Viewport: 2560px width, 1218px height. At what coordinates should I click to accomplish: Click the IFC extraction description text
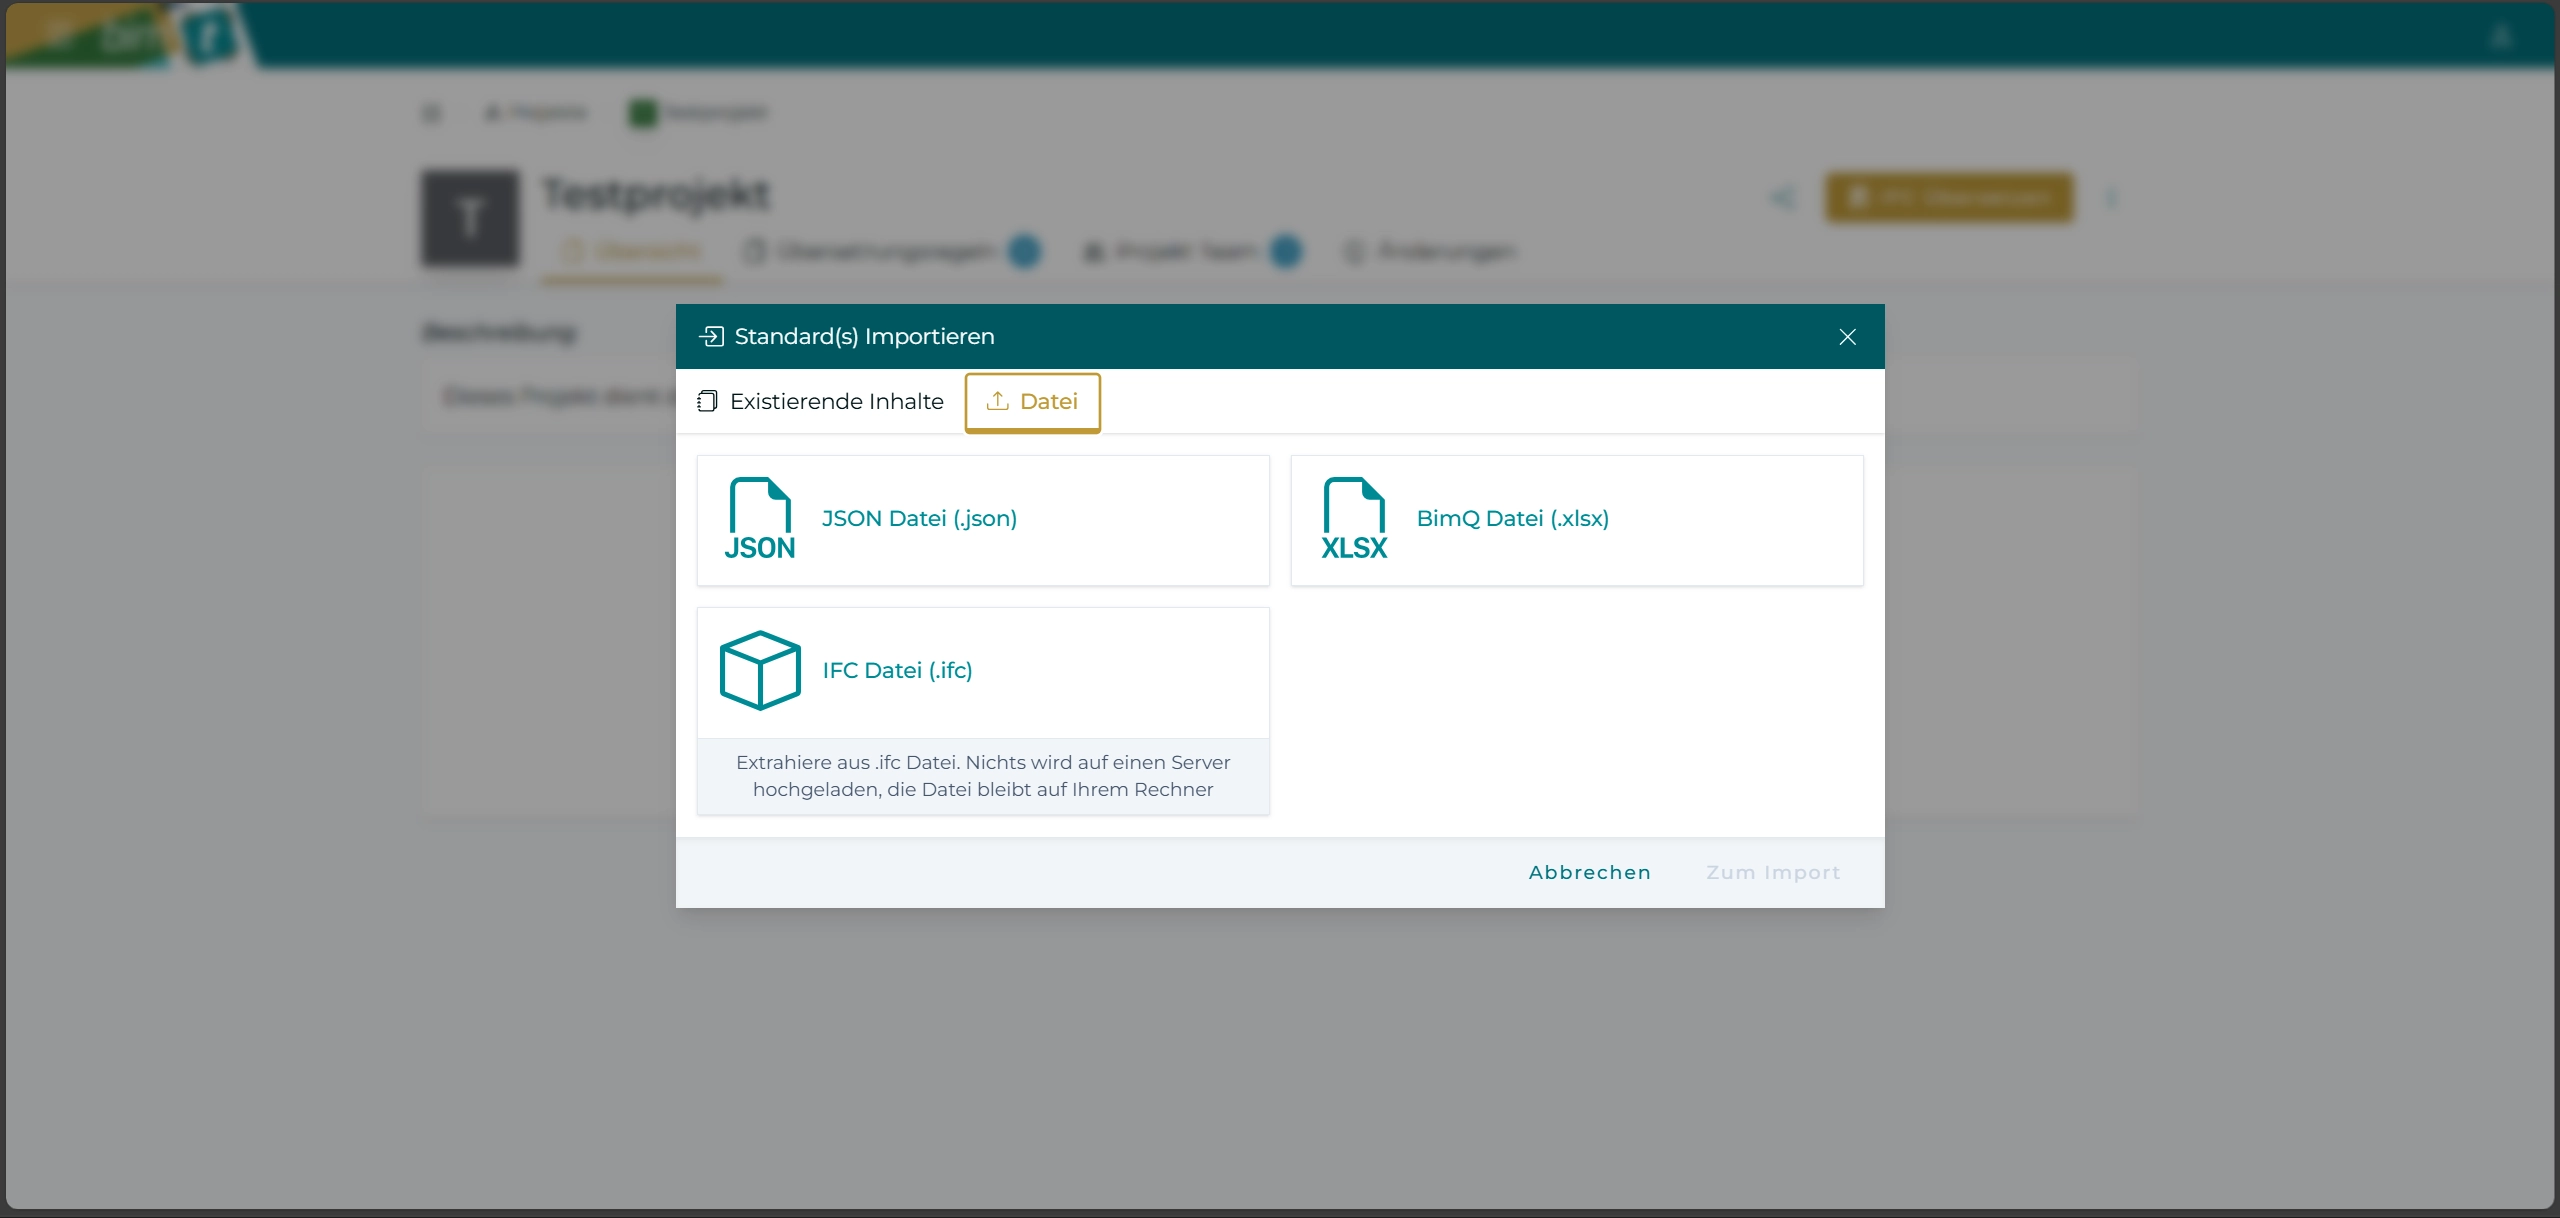pos(983,776)
